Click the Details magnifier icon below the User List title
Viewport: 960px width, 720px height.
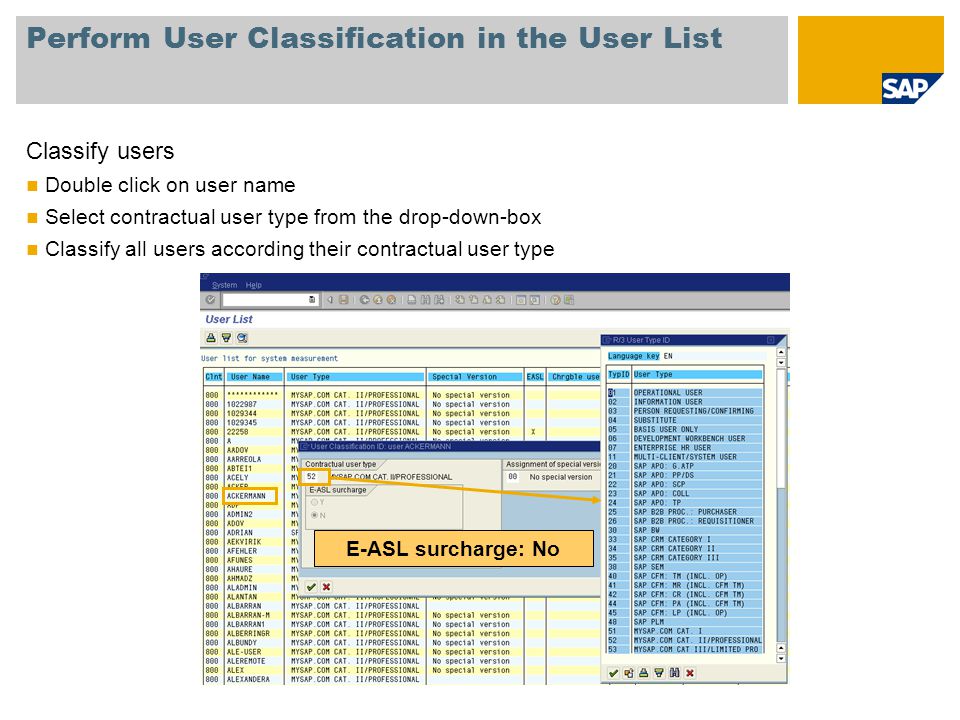[242, 338]
